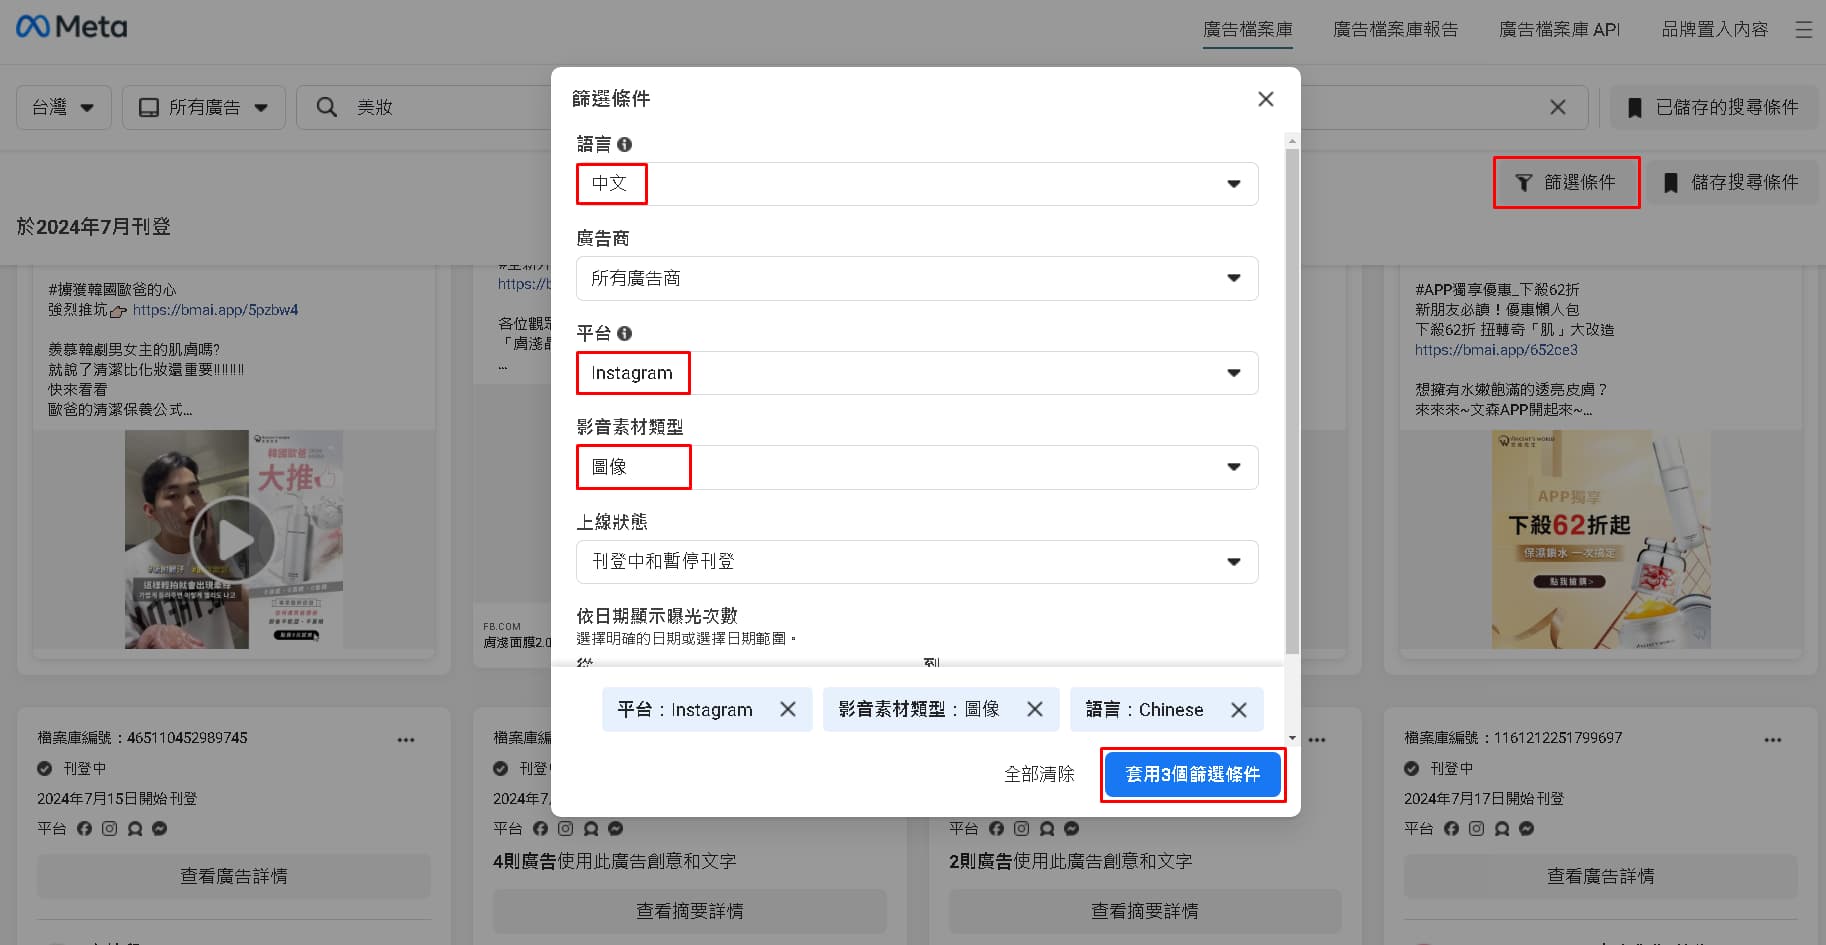
Task: Remove the 影音素材類型: 圖像 filter chip
Action: tap(1035, 709)
